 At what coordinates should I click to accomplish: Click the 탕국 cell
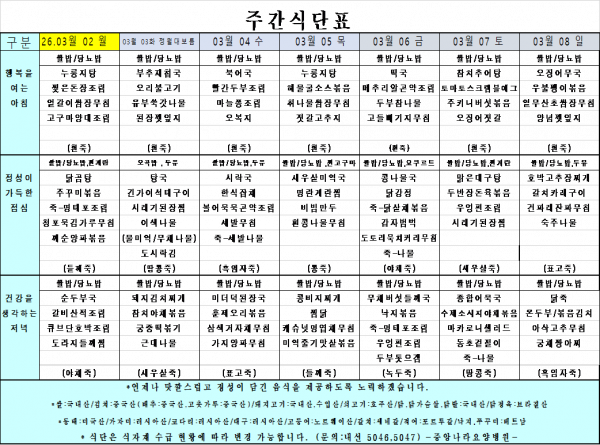click(158, 178)
